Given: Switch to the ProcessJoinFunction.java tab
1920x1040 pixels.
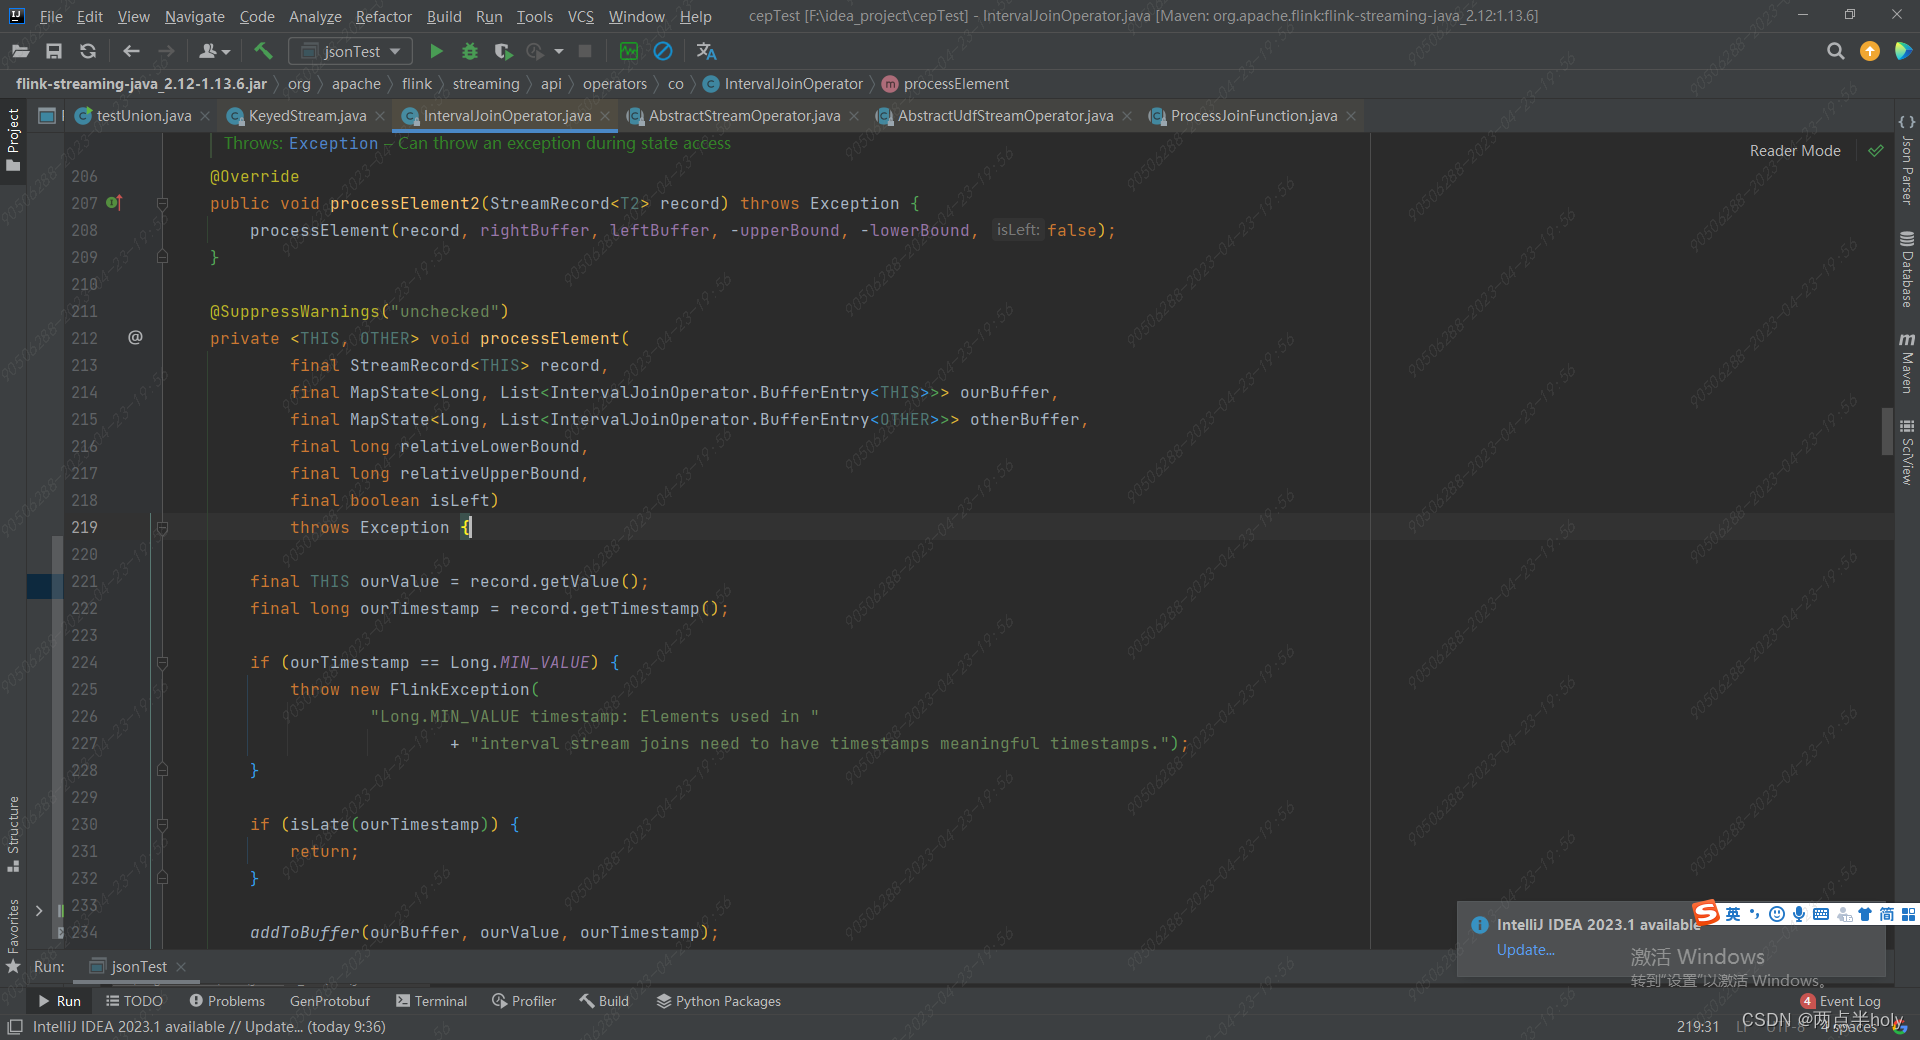Looking at the screenshot, I should coord(1254,116).
